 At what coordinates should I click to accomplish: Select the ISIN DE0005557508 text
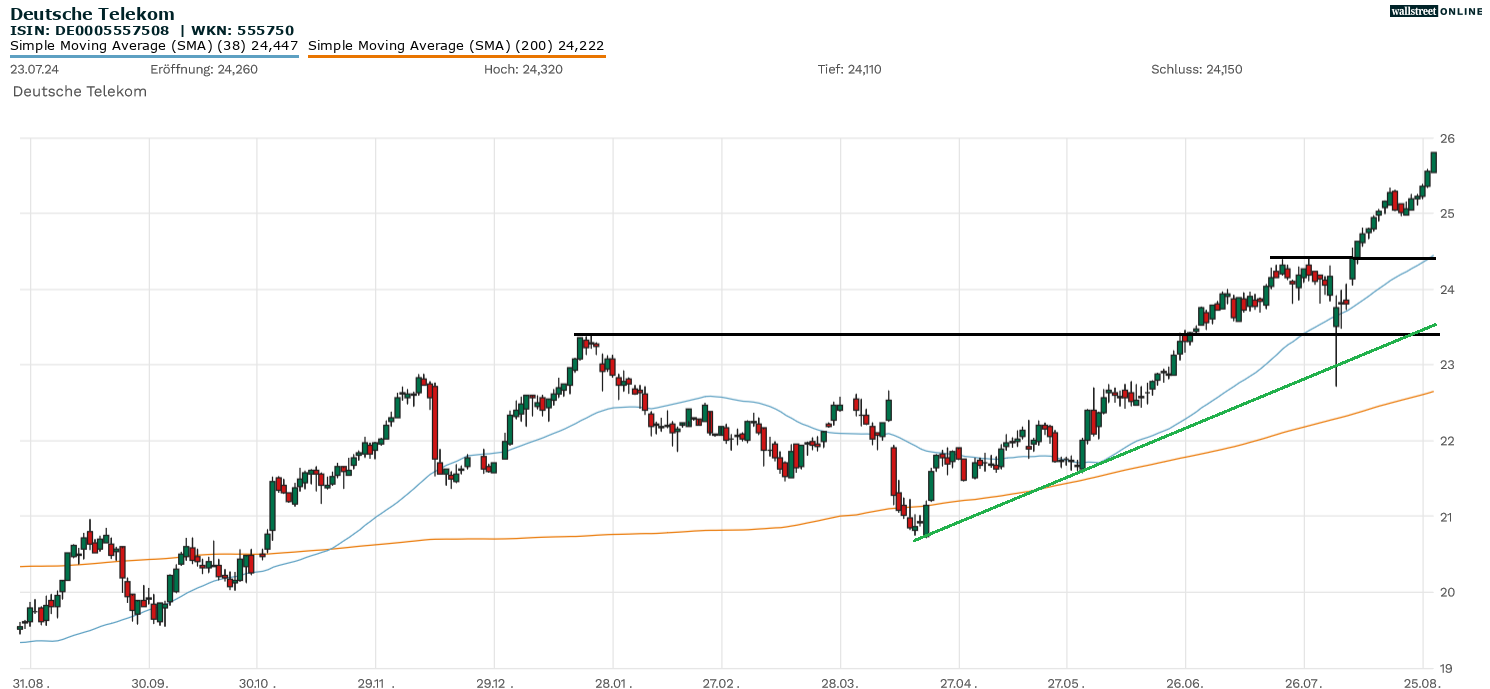click(90, 30)
